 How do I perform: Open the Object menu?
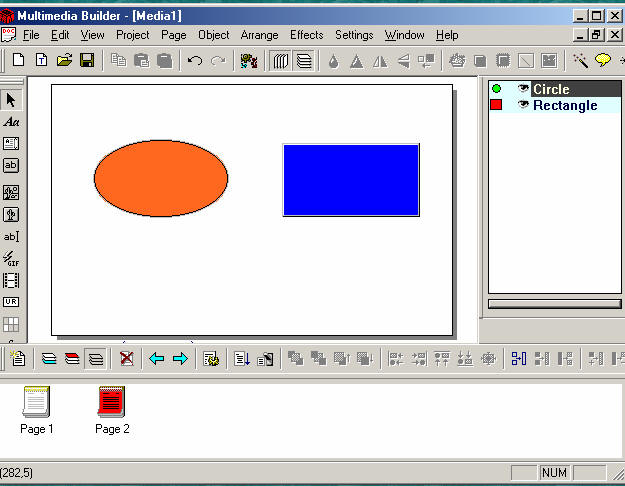click(214, 35)
